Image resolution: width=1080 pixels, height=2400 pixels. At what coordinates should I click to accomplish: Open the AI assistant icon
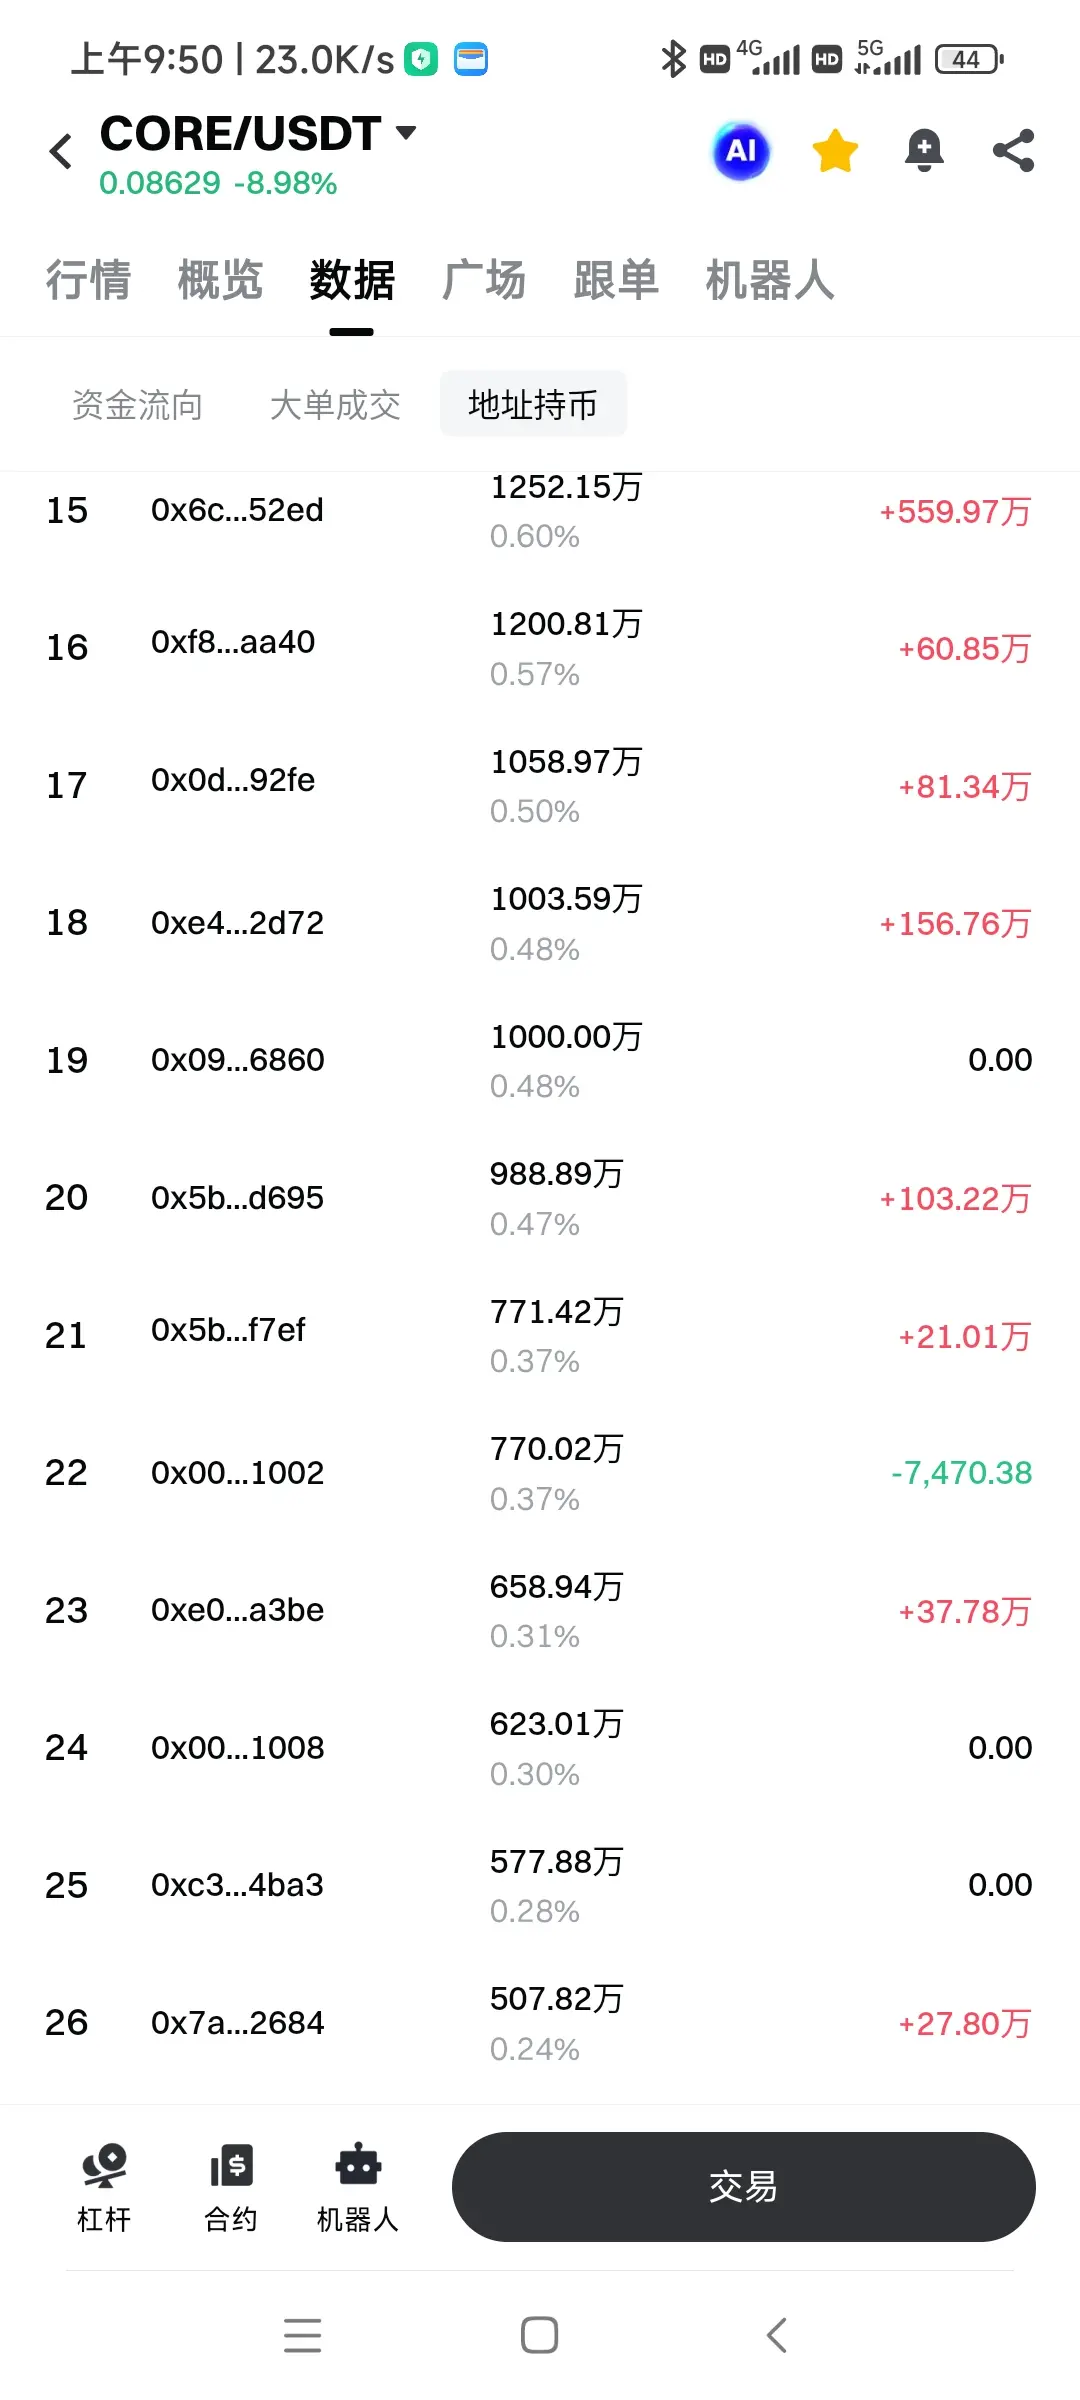741,151
